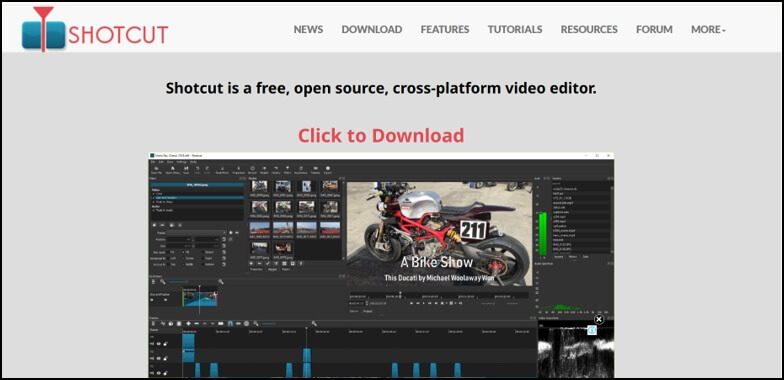The width and height of the screenshot is (784, 380).
Task: Click the timeline hamburger menu icon
Action: click(x=154, y=324)
